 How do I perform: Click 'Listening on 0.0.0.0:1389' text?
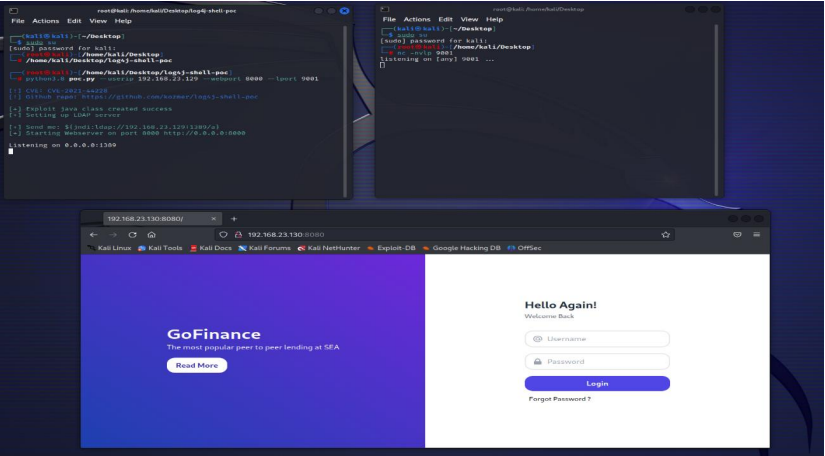coord(62,145)
